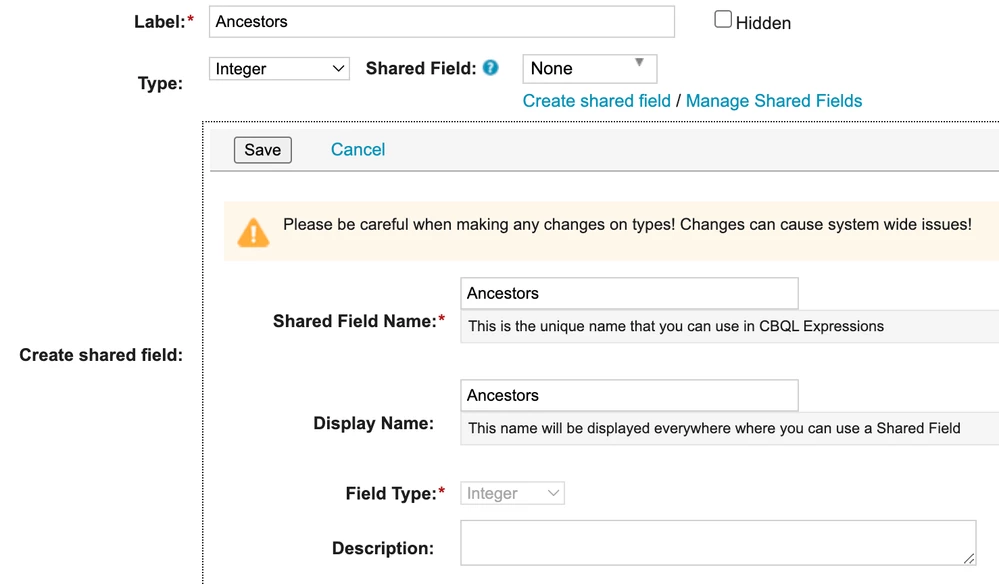The width and height of the screenshot is (999, 584).
Task: Click the Save button
Action: (262, 149)
